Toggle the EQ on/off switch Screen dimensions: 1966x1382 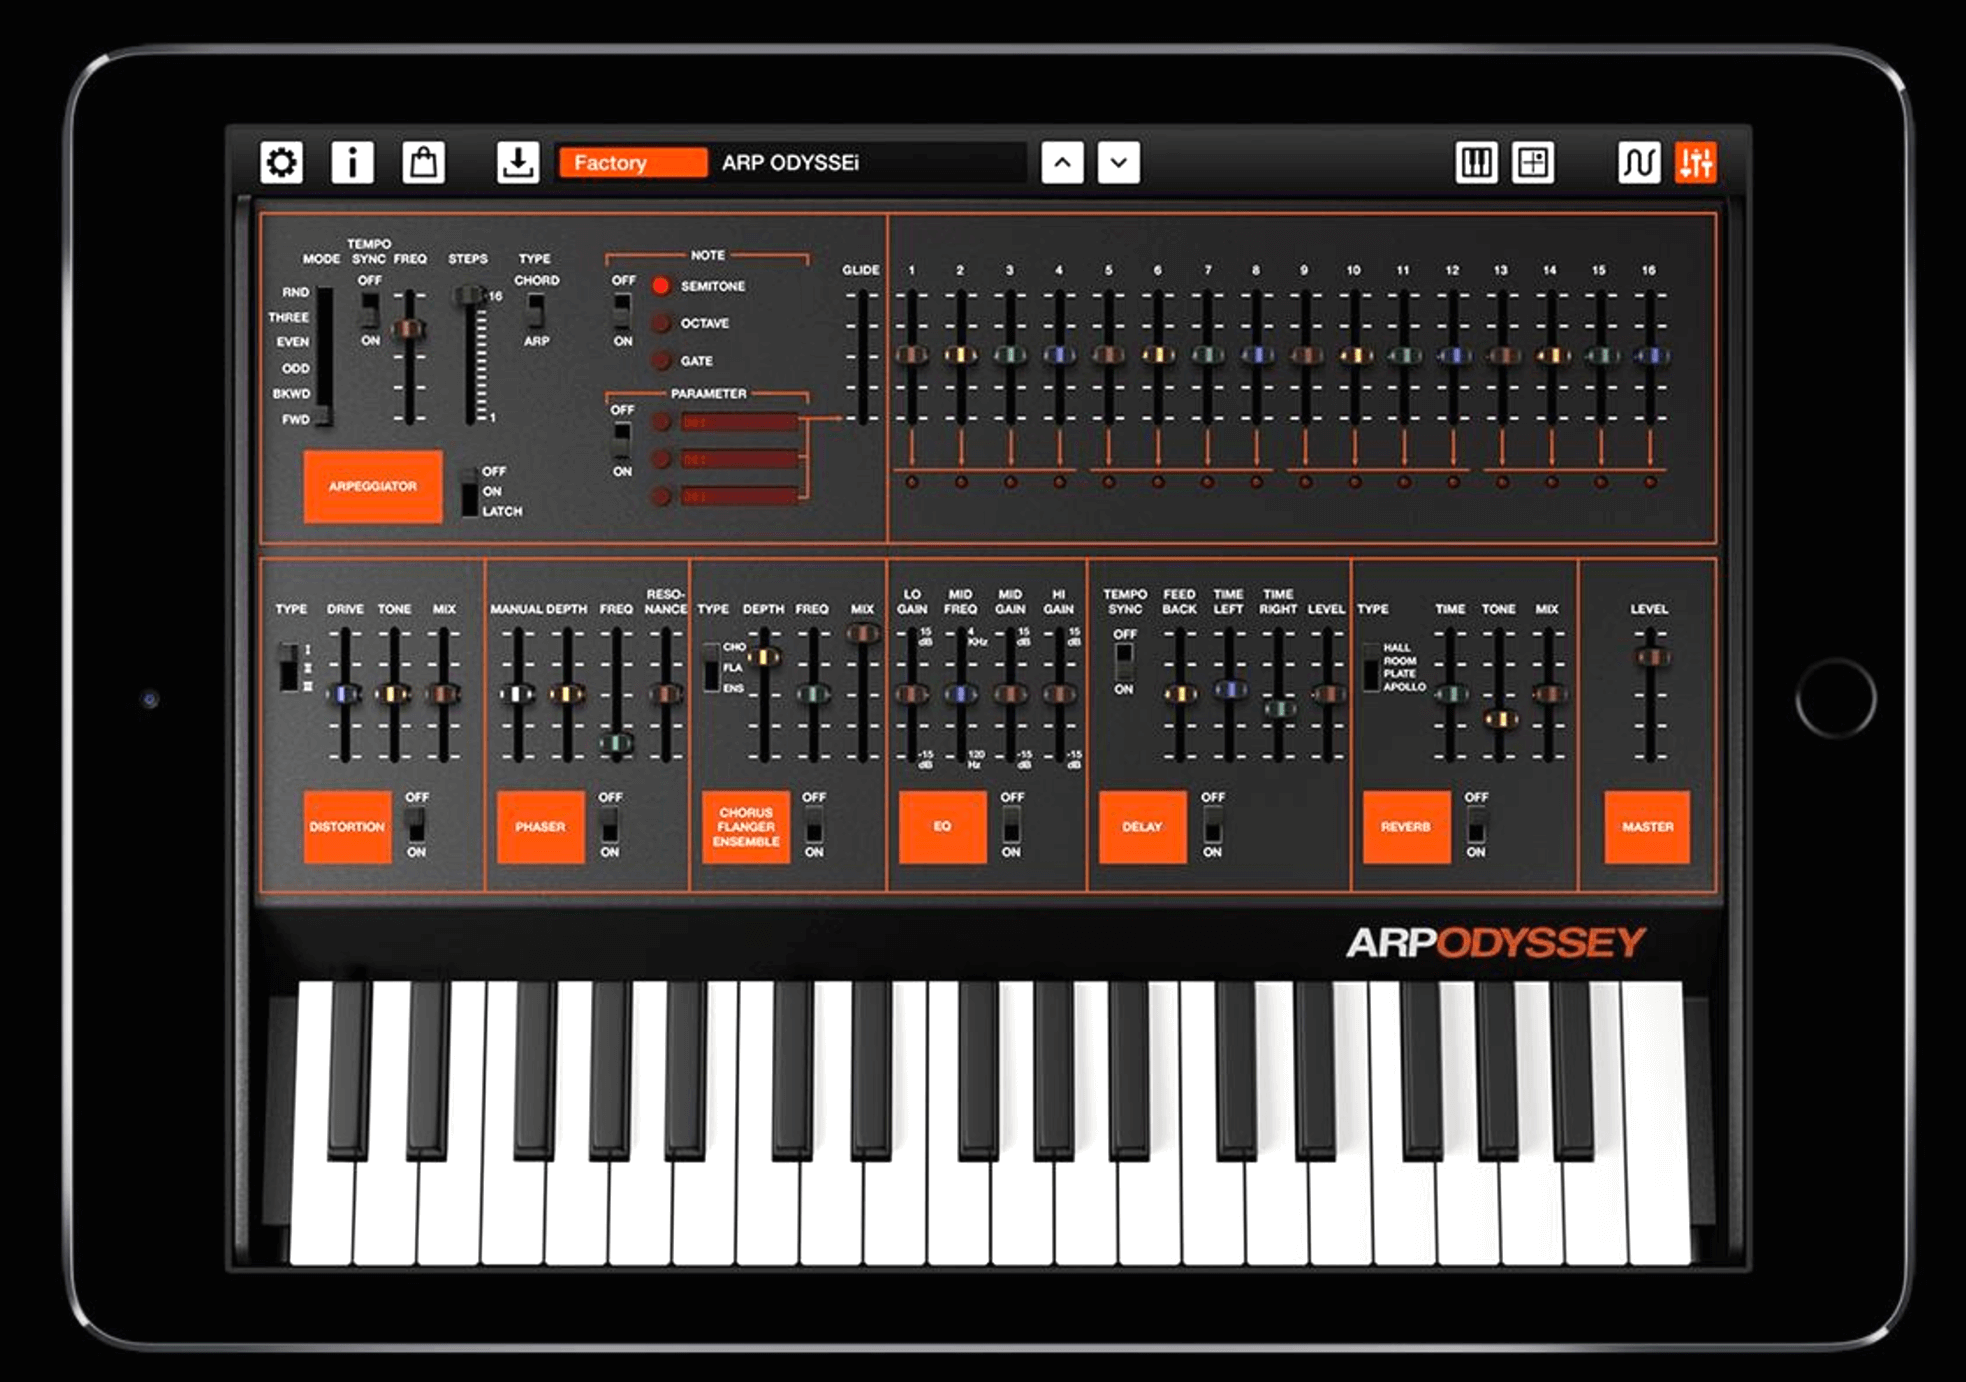1011,825
